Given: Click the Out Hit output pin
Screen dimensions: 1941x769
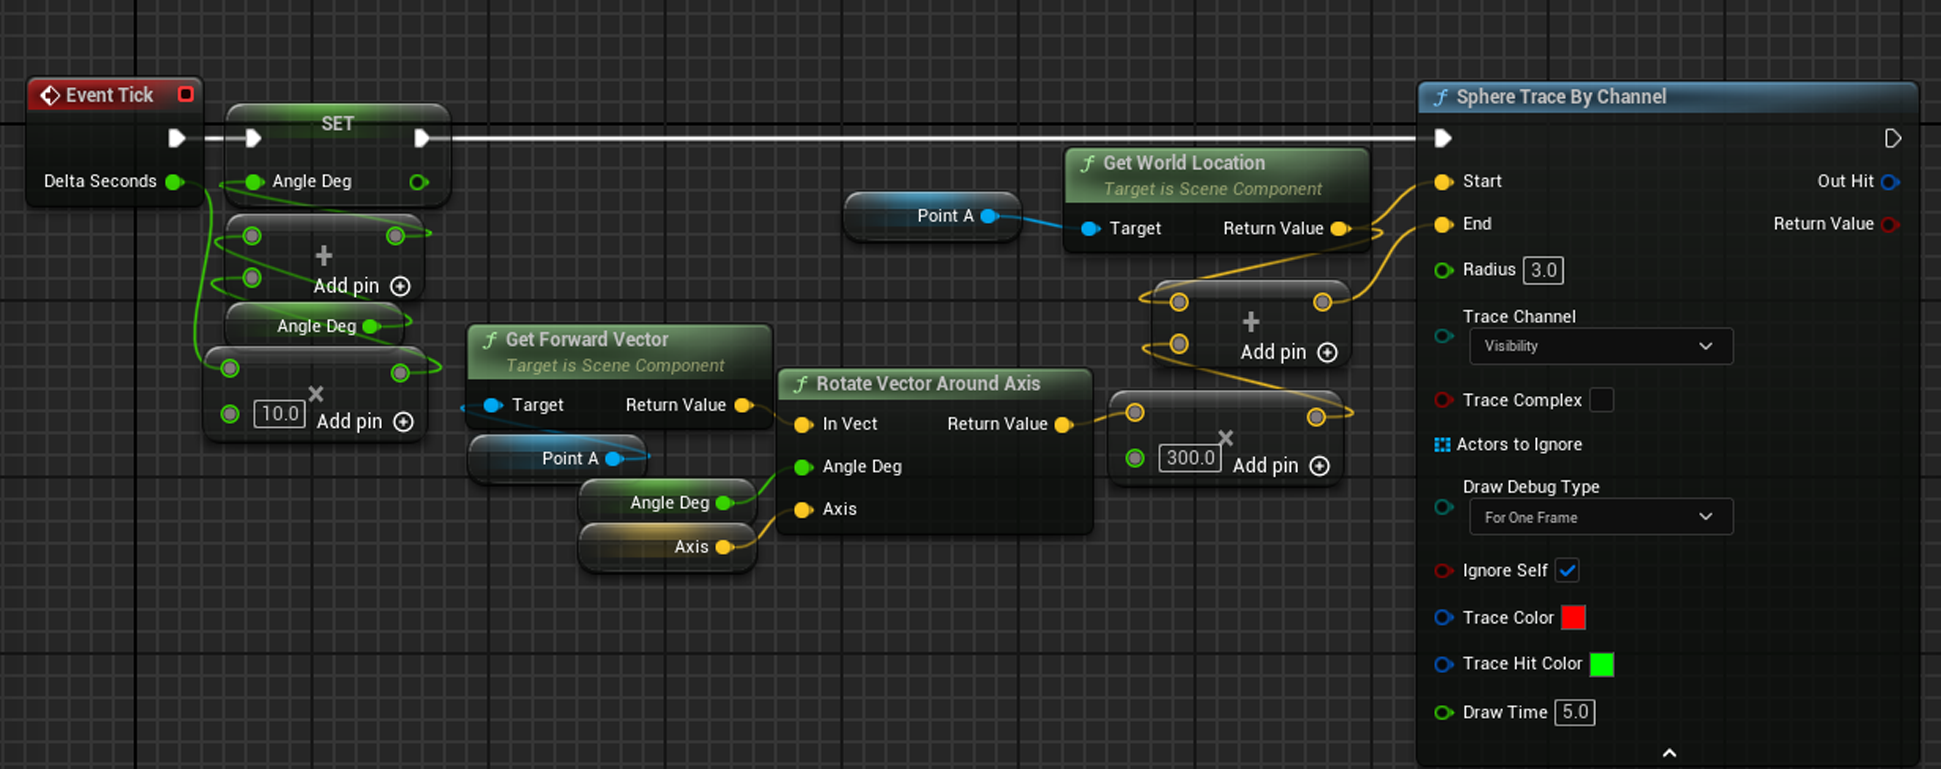Looking at the screenshot, I should [1889, 181].
